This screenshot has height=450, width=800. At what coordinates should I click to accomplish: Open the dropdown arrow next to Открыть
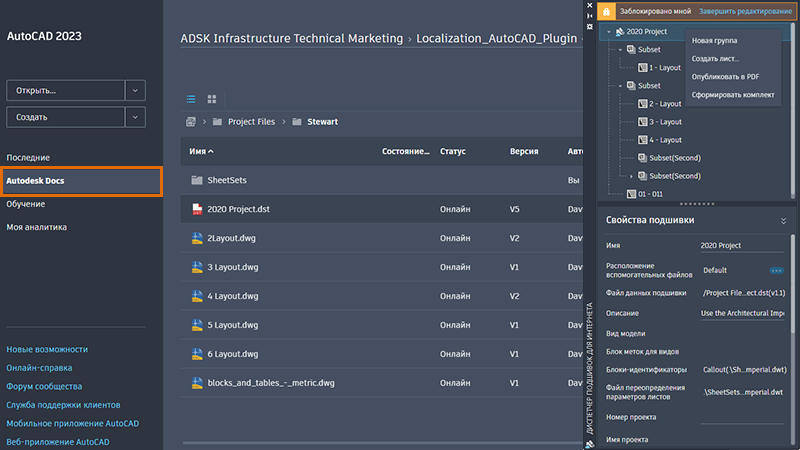137,90
